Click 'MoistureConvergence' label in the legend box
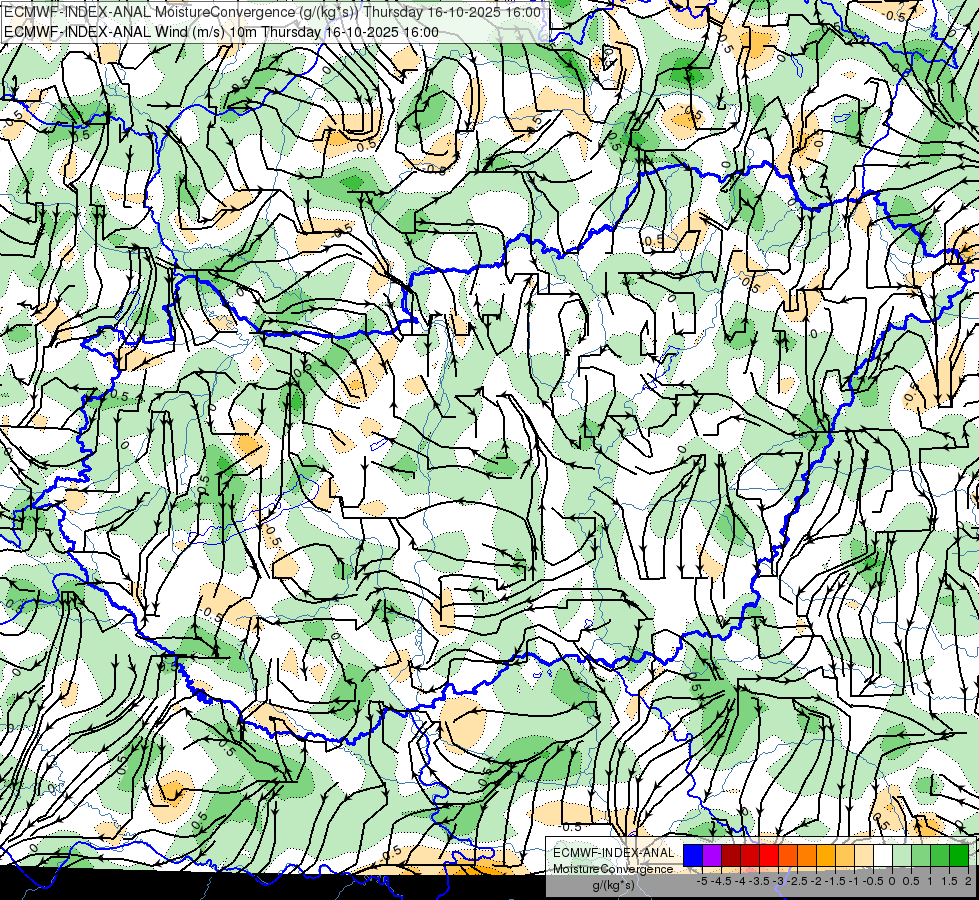 click(x=613, y=869)
